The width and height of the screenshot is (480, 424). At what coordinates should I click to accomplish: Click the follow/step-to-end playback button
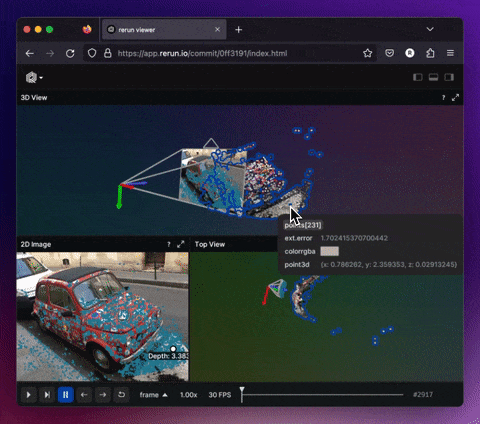tap(47, 395)
